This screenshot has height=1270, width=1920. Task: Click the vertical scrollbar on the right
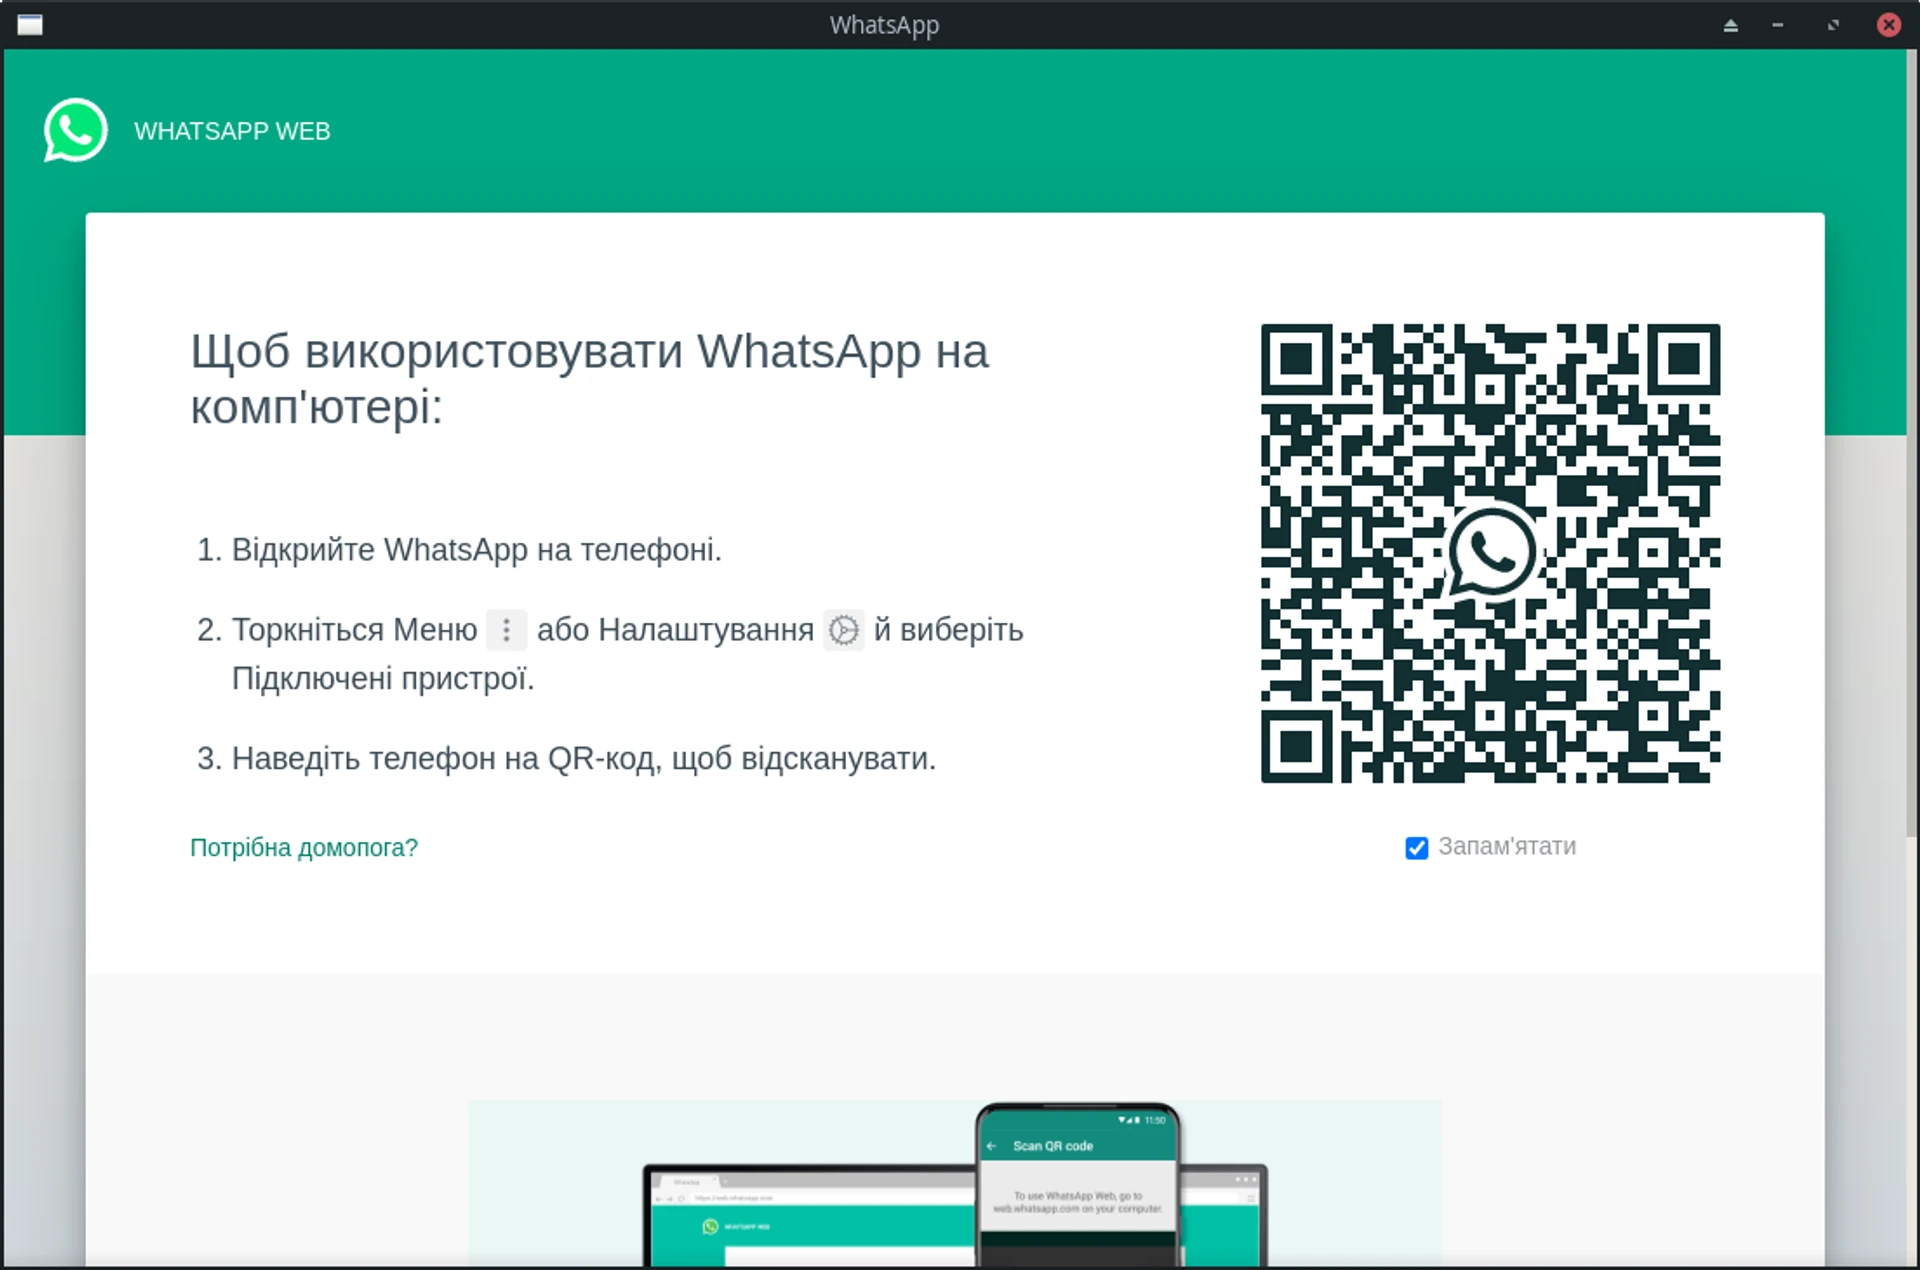[1912, 443]
